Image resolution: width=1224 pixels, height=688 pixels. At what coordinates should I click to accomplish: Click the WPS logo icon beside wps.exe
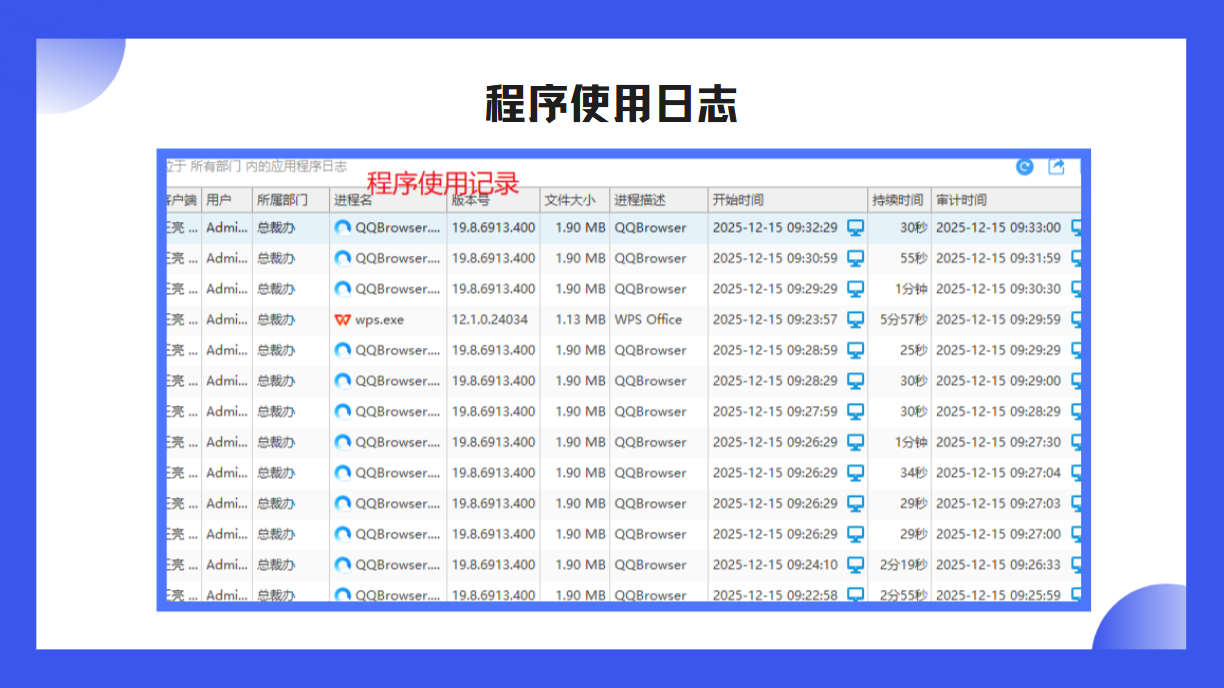coord(343,320)
